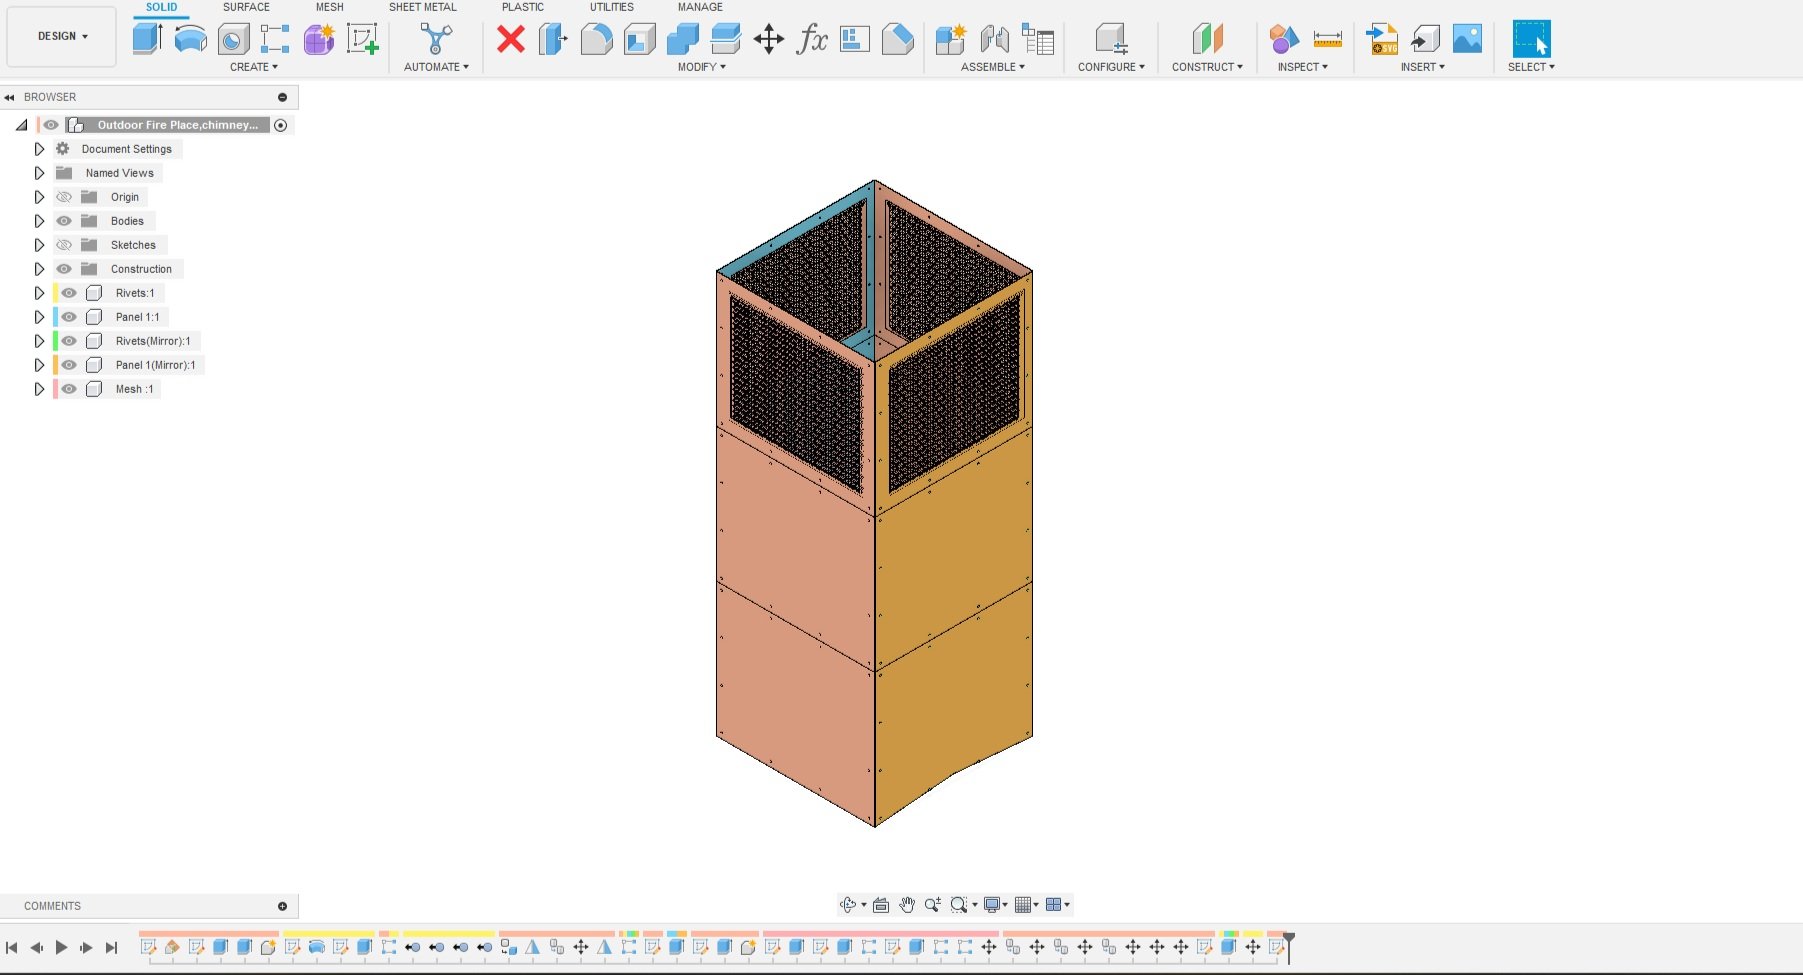Viewport: 1803px width, 975px height.
Task: Expand the Mesh :1 component node
Action: 39,389
